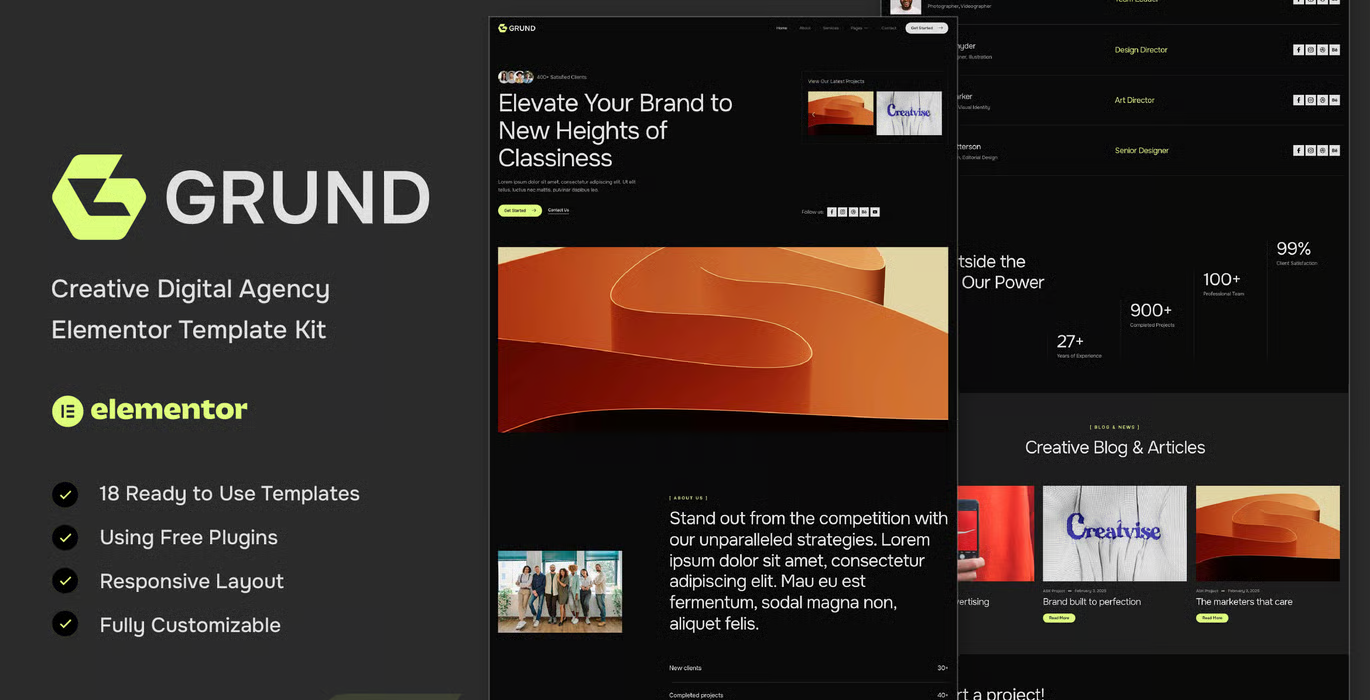Click the Dribbble icon next to the Design Director
The height and width of the screenshot is (700, 1370).
click(x=1322, y=49)
